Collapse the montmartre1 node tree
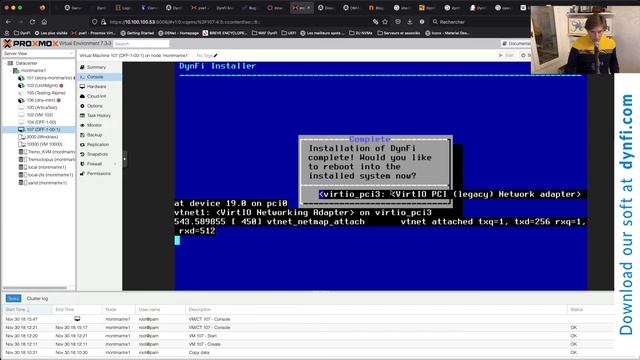Image resolution: width=640 pixels, height=360 pixels. pos(10,71)
